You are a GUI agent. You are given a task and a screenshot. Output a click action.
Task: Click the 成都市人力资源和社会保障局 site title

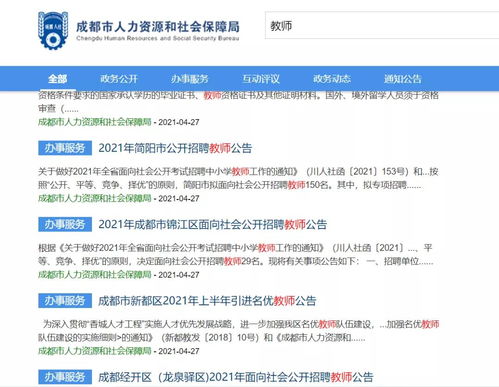158,27
